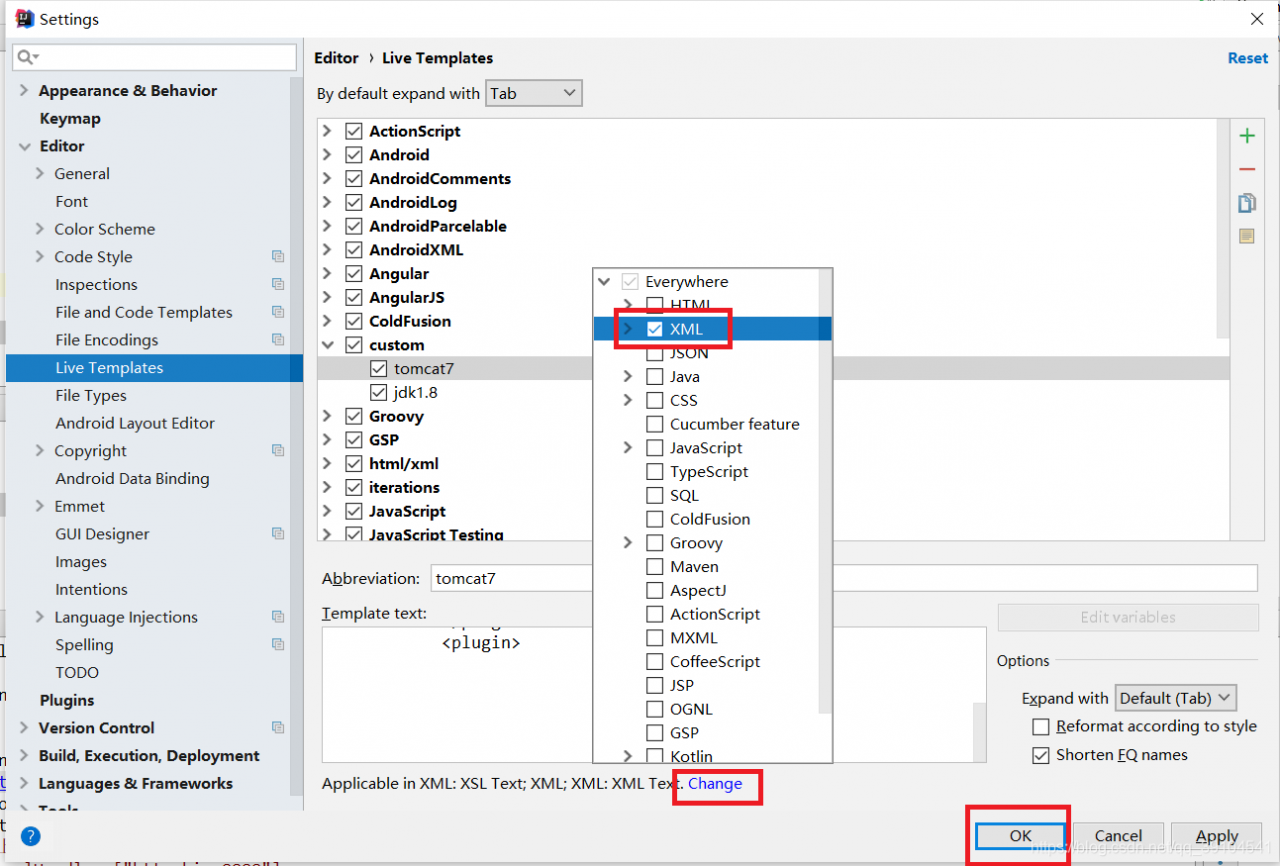Toggle the jdk1.8 template checkbox
The width and height of the screenshot is (1280, 866).
[379, 393]
